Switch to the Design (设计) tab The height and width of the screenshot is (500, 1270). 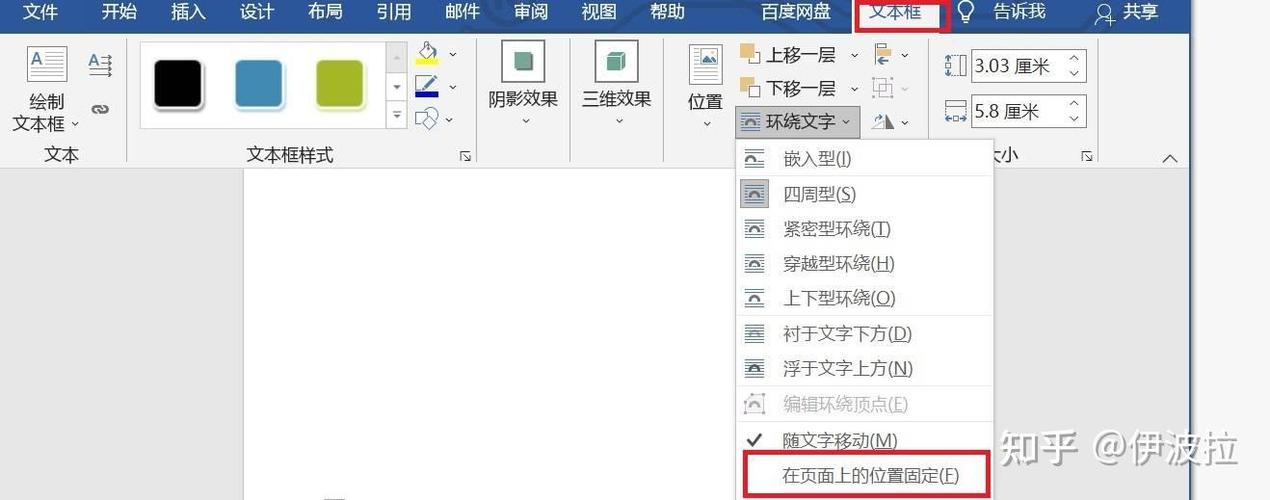click(257, 12)
